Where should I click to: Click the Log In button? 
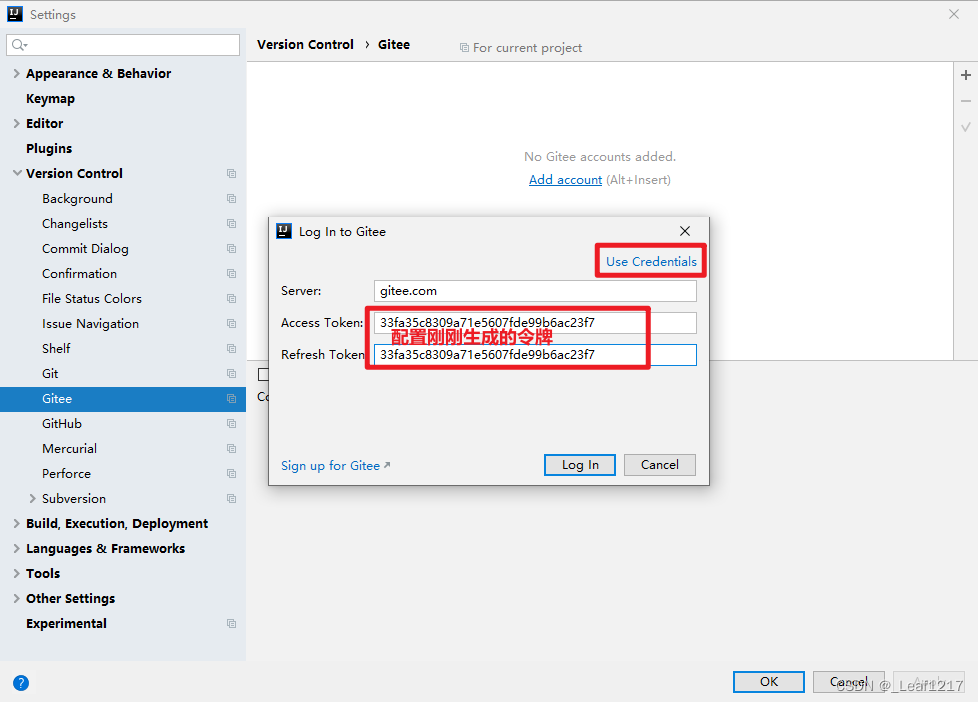(x=579, y=465)
